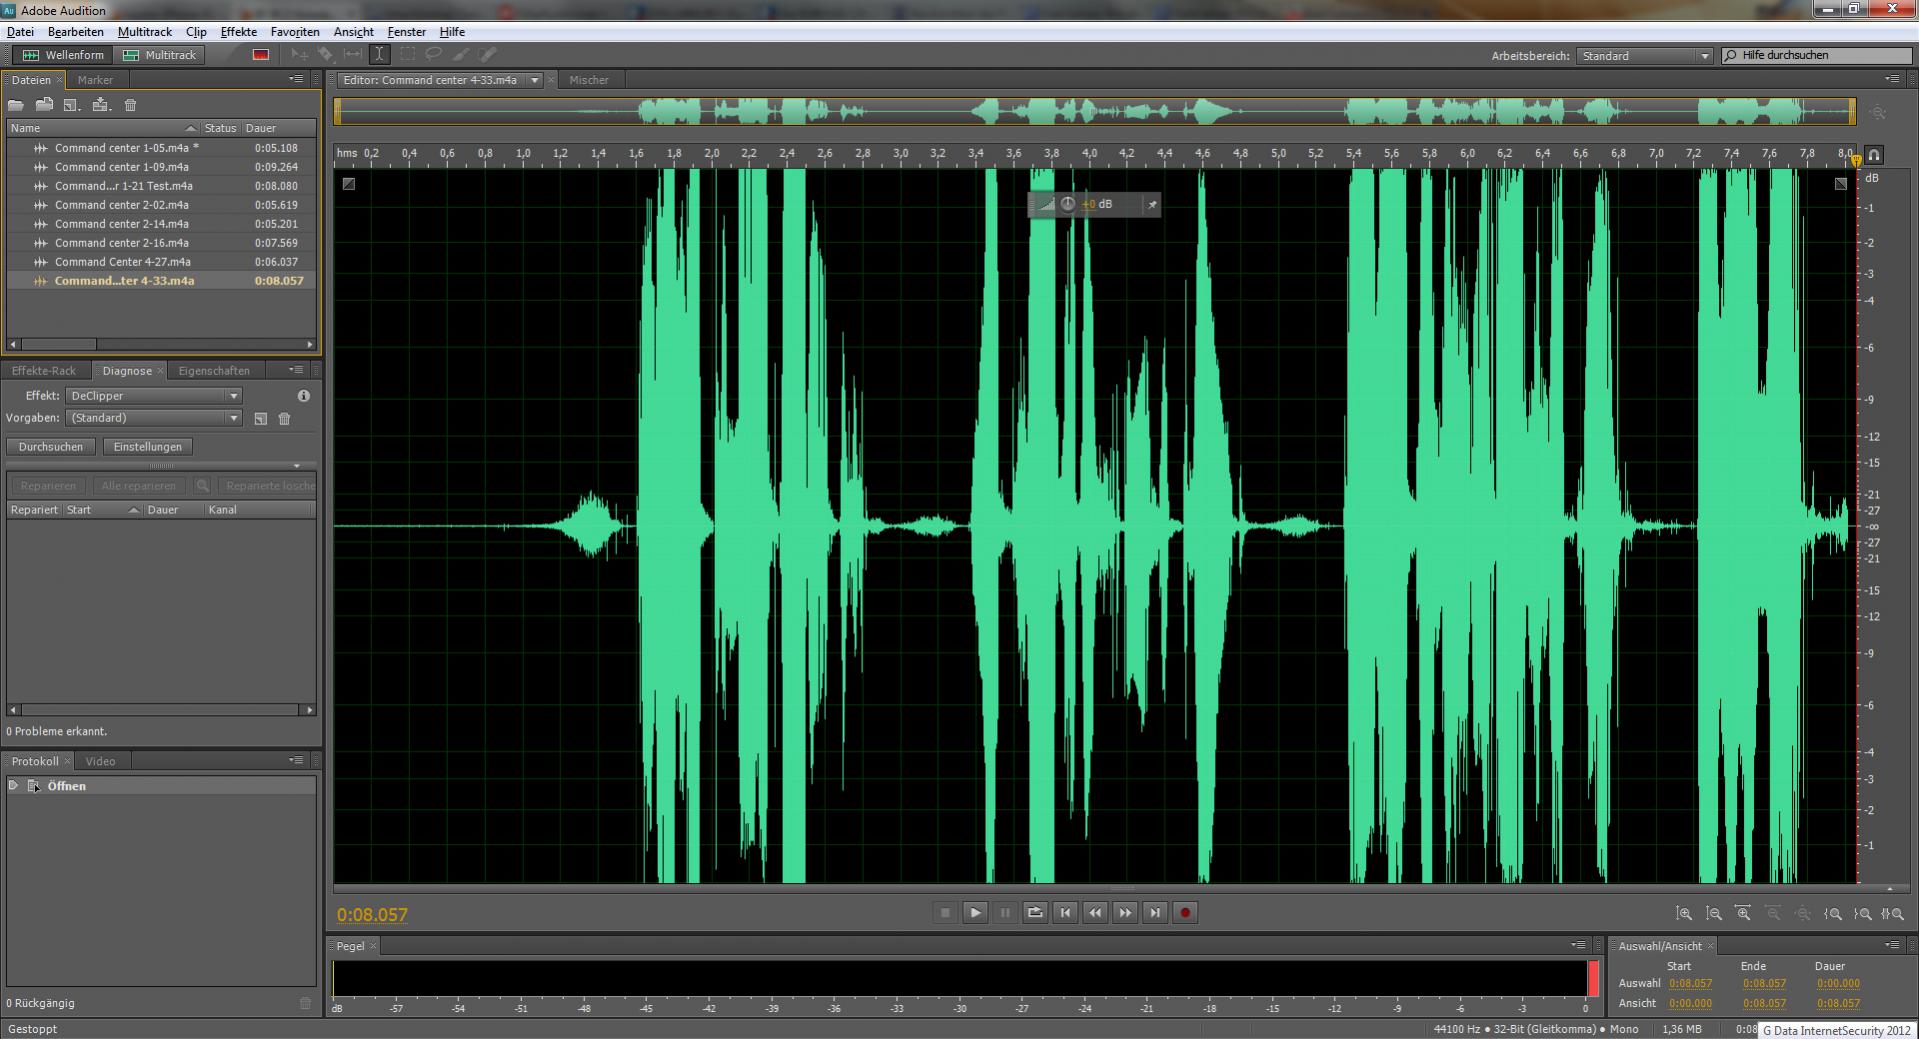Click the Rewind transport button
The width and height of the screenshot is (1919, 1039).
tap(1095, 913)
